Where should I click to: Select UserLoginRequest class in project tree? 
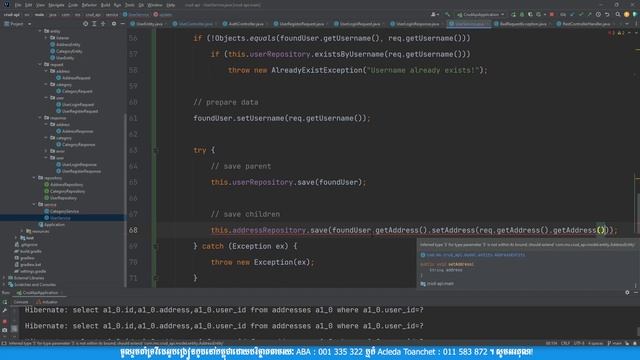coord(75,105)
